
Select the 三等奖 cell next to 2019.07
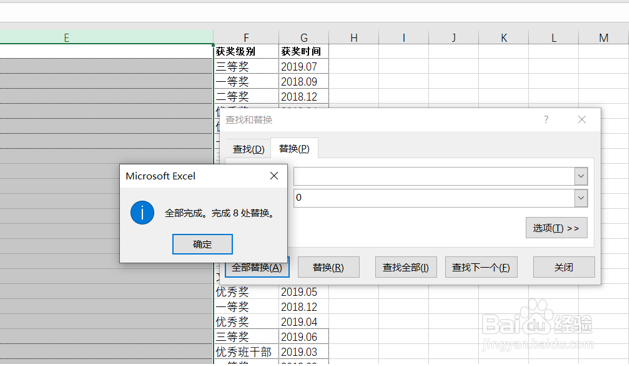(x=246, y=66)
